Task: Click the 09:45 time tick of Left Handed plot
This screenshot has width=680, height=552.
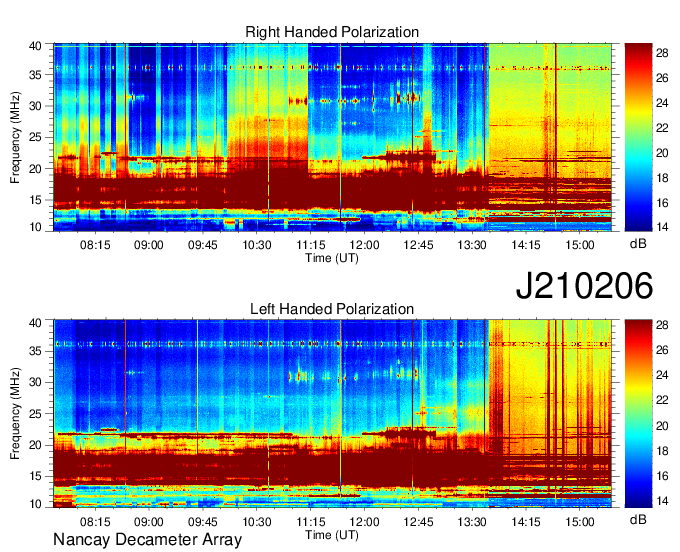Action: (203, 522)
